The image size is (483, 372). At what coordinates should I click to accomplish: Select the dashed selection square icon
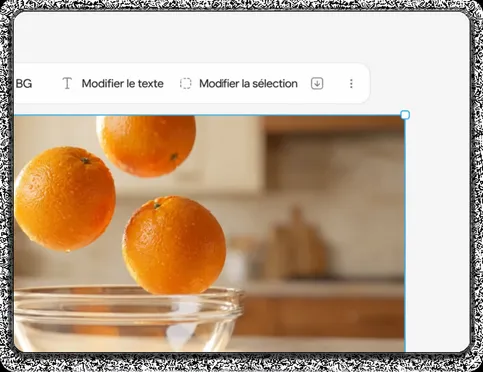pos(186,83)
